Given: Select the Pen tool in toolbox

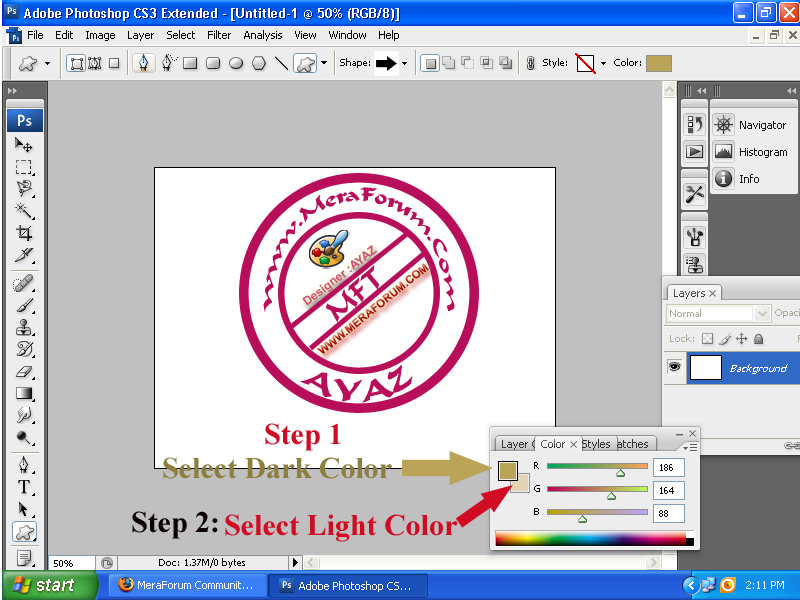Looking at the screenshot, I should point(23,465).
